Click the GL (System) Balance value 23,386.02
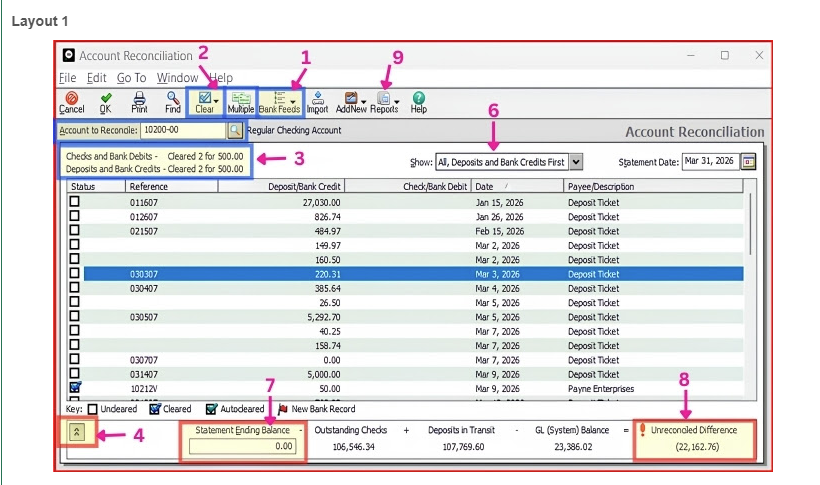The height and width of the screenshot is (485, 820). coord(573,447)
